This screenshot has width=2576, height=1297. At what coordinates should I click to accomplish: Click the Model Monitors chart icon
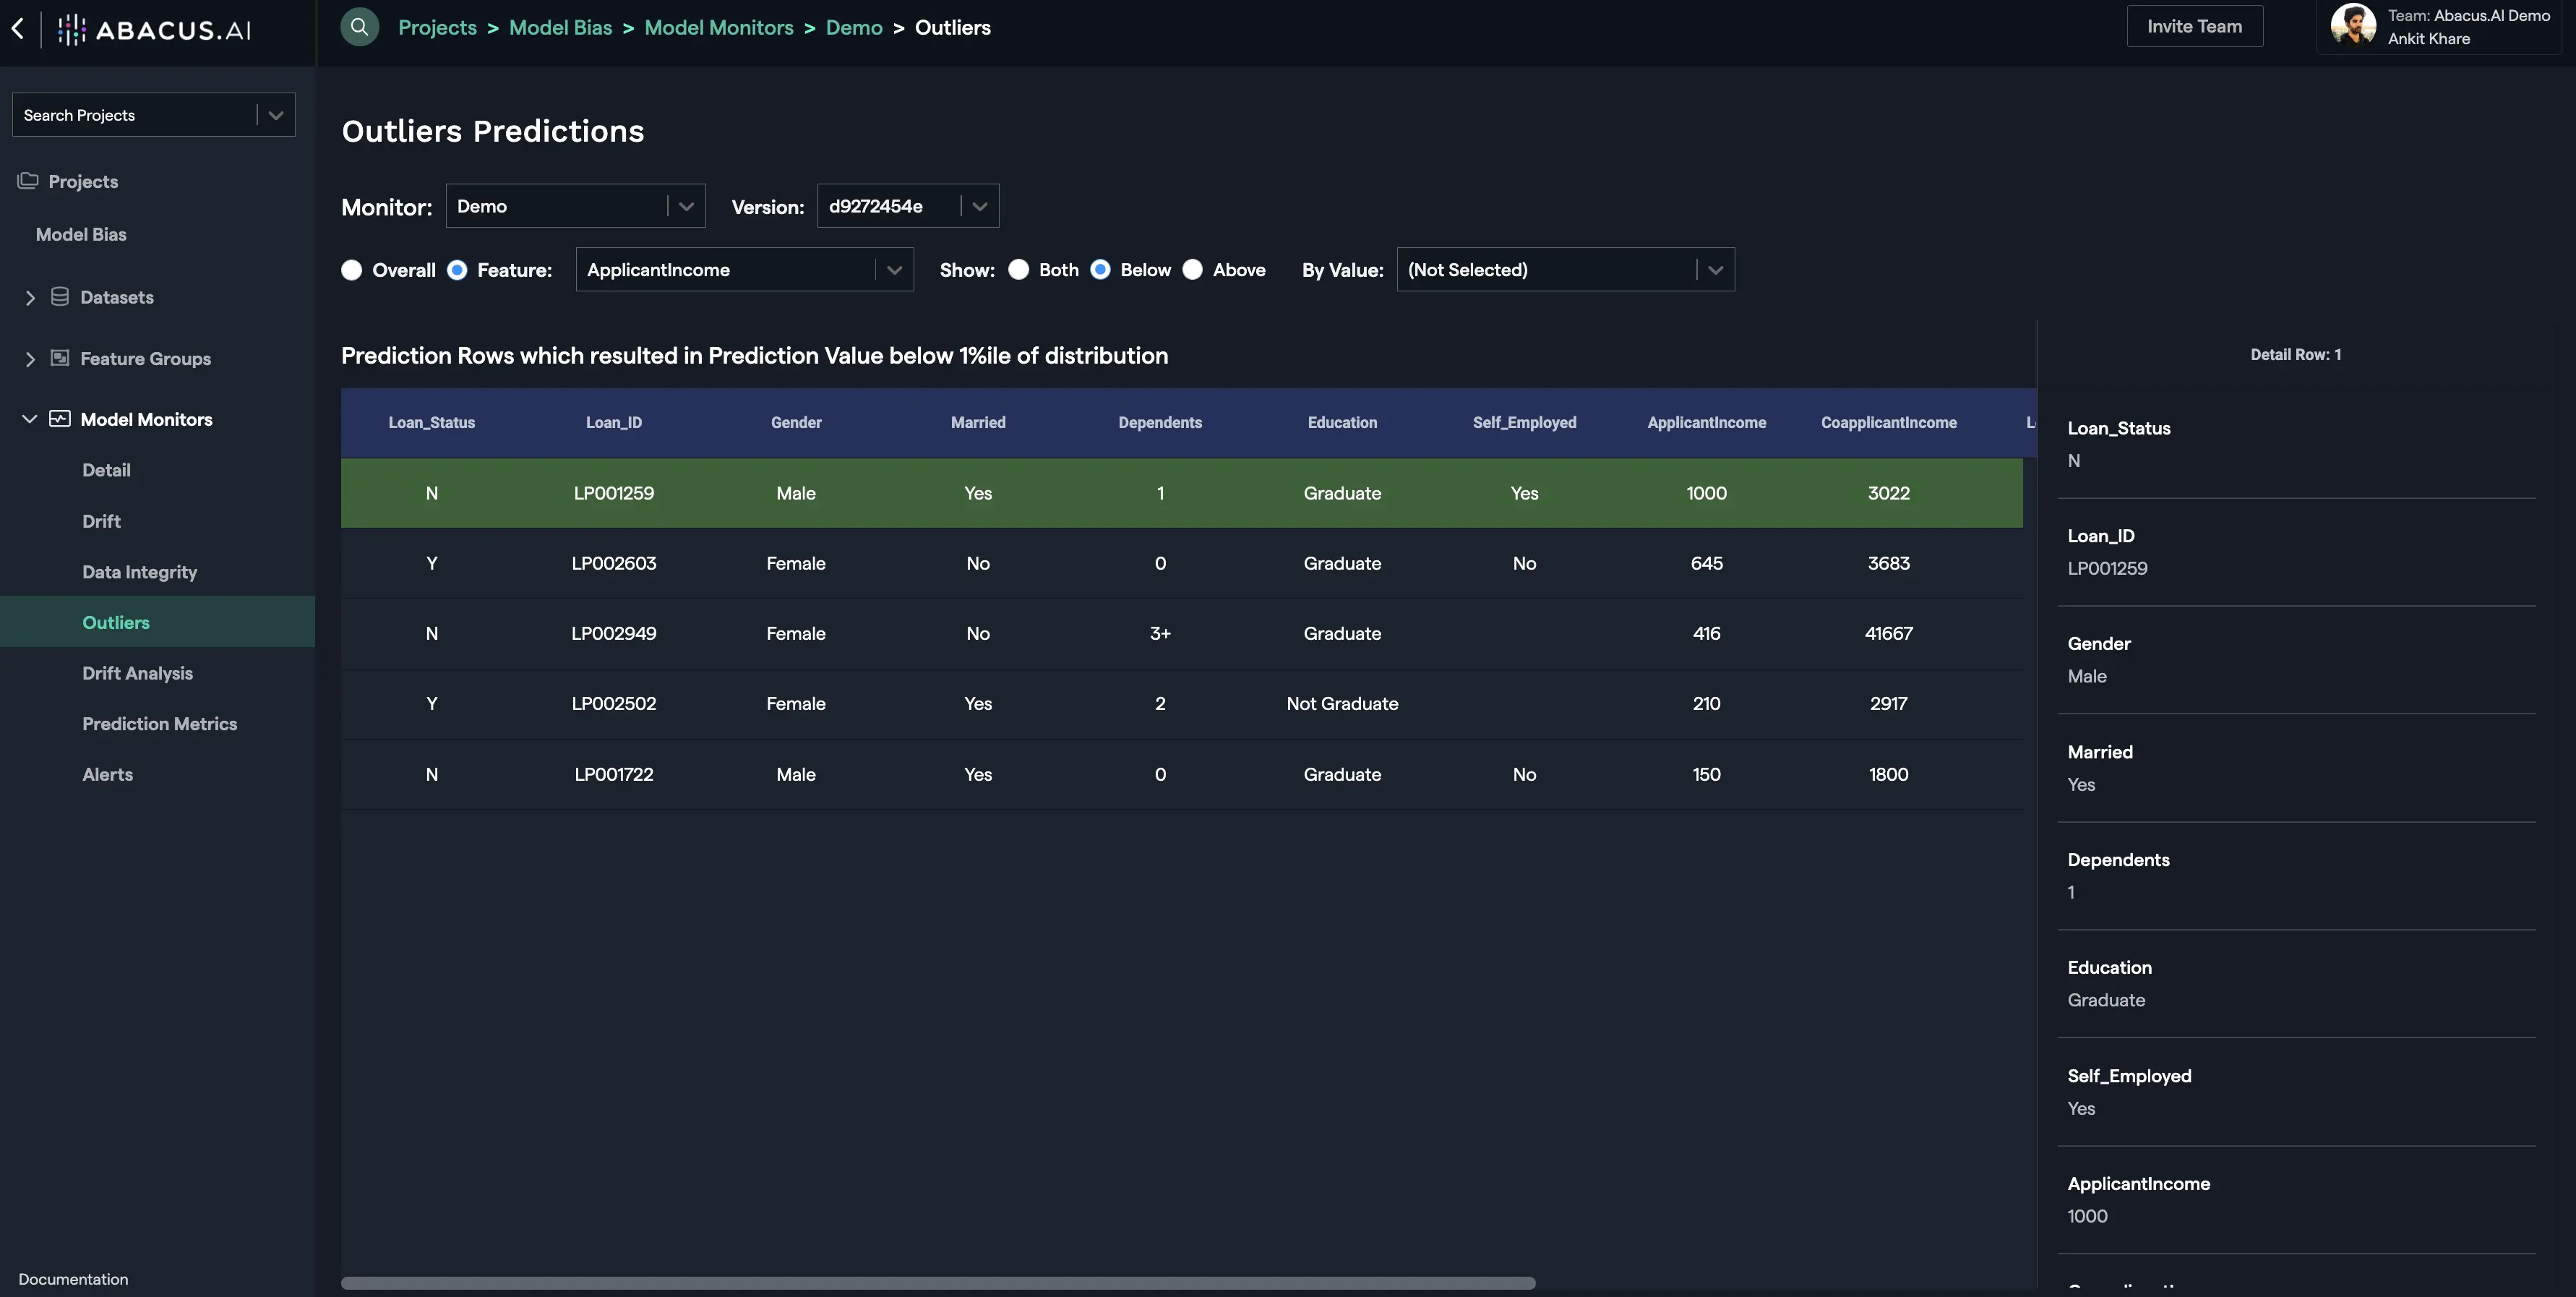click(60, 419)
